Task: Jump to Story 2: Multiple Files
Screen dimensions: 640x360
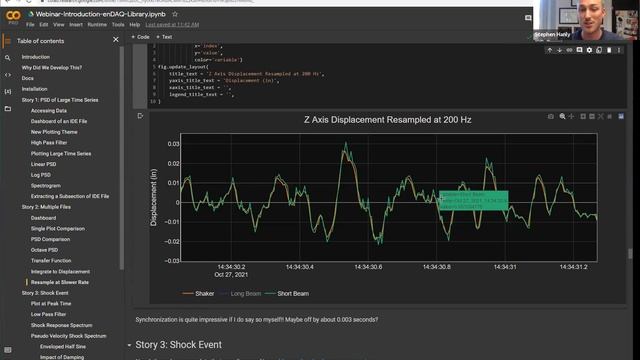Action: 46,207
